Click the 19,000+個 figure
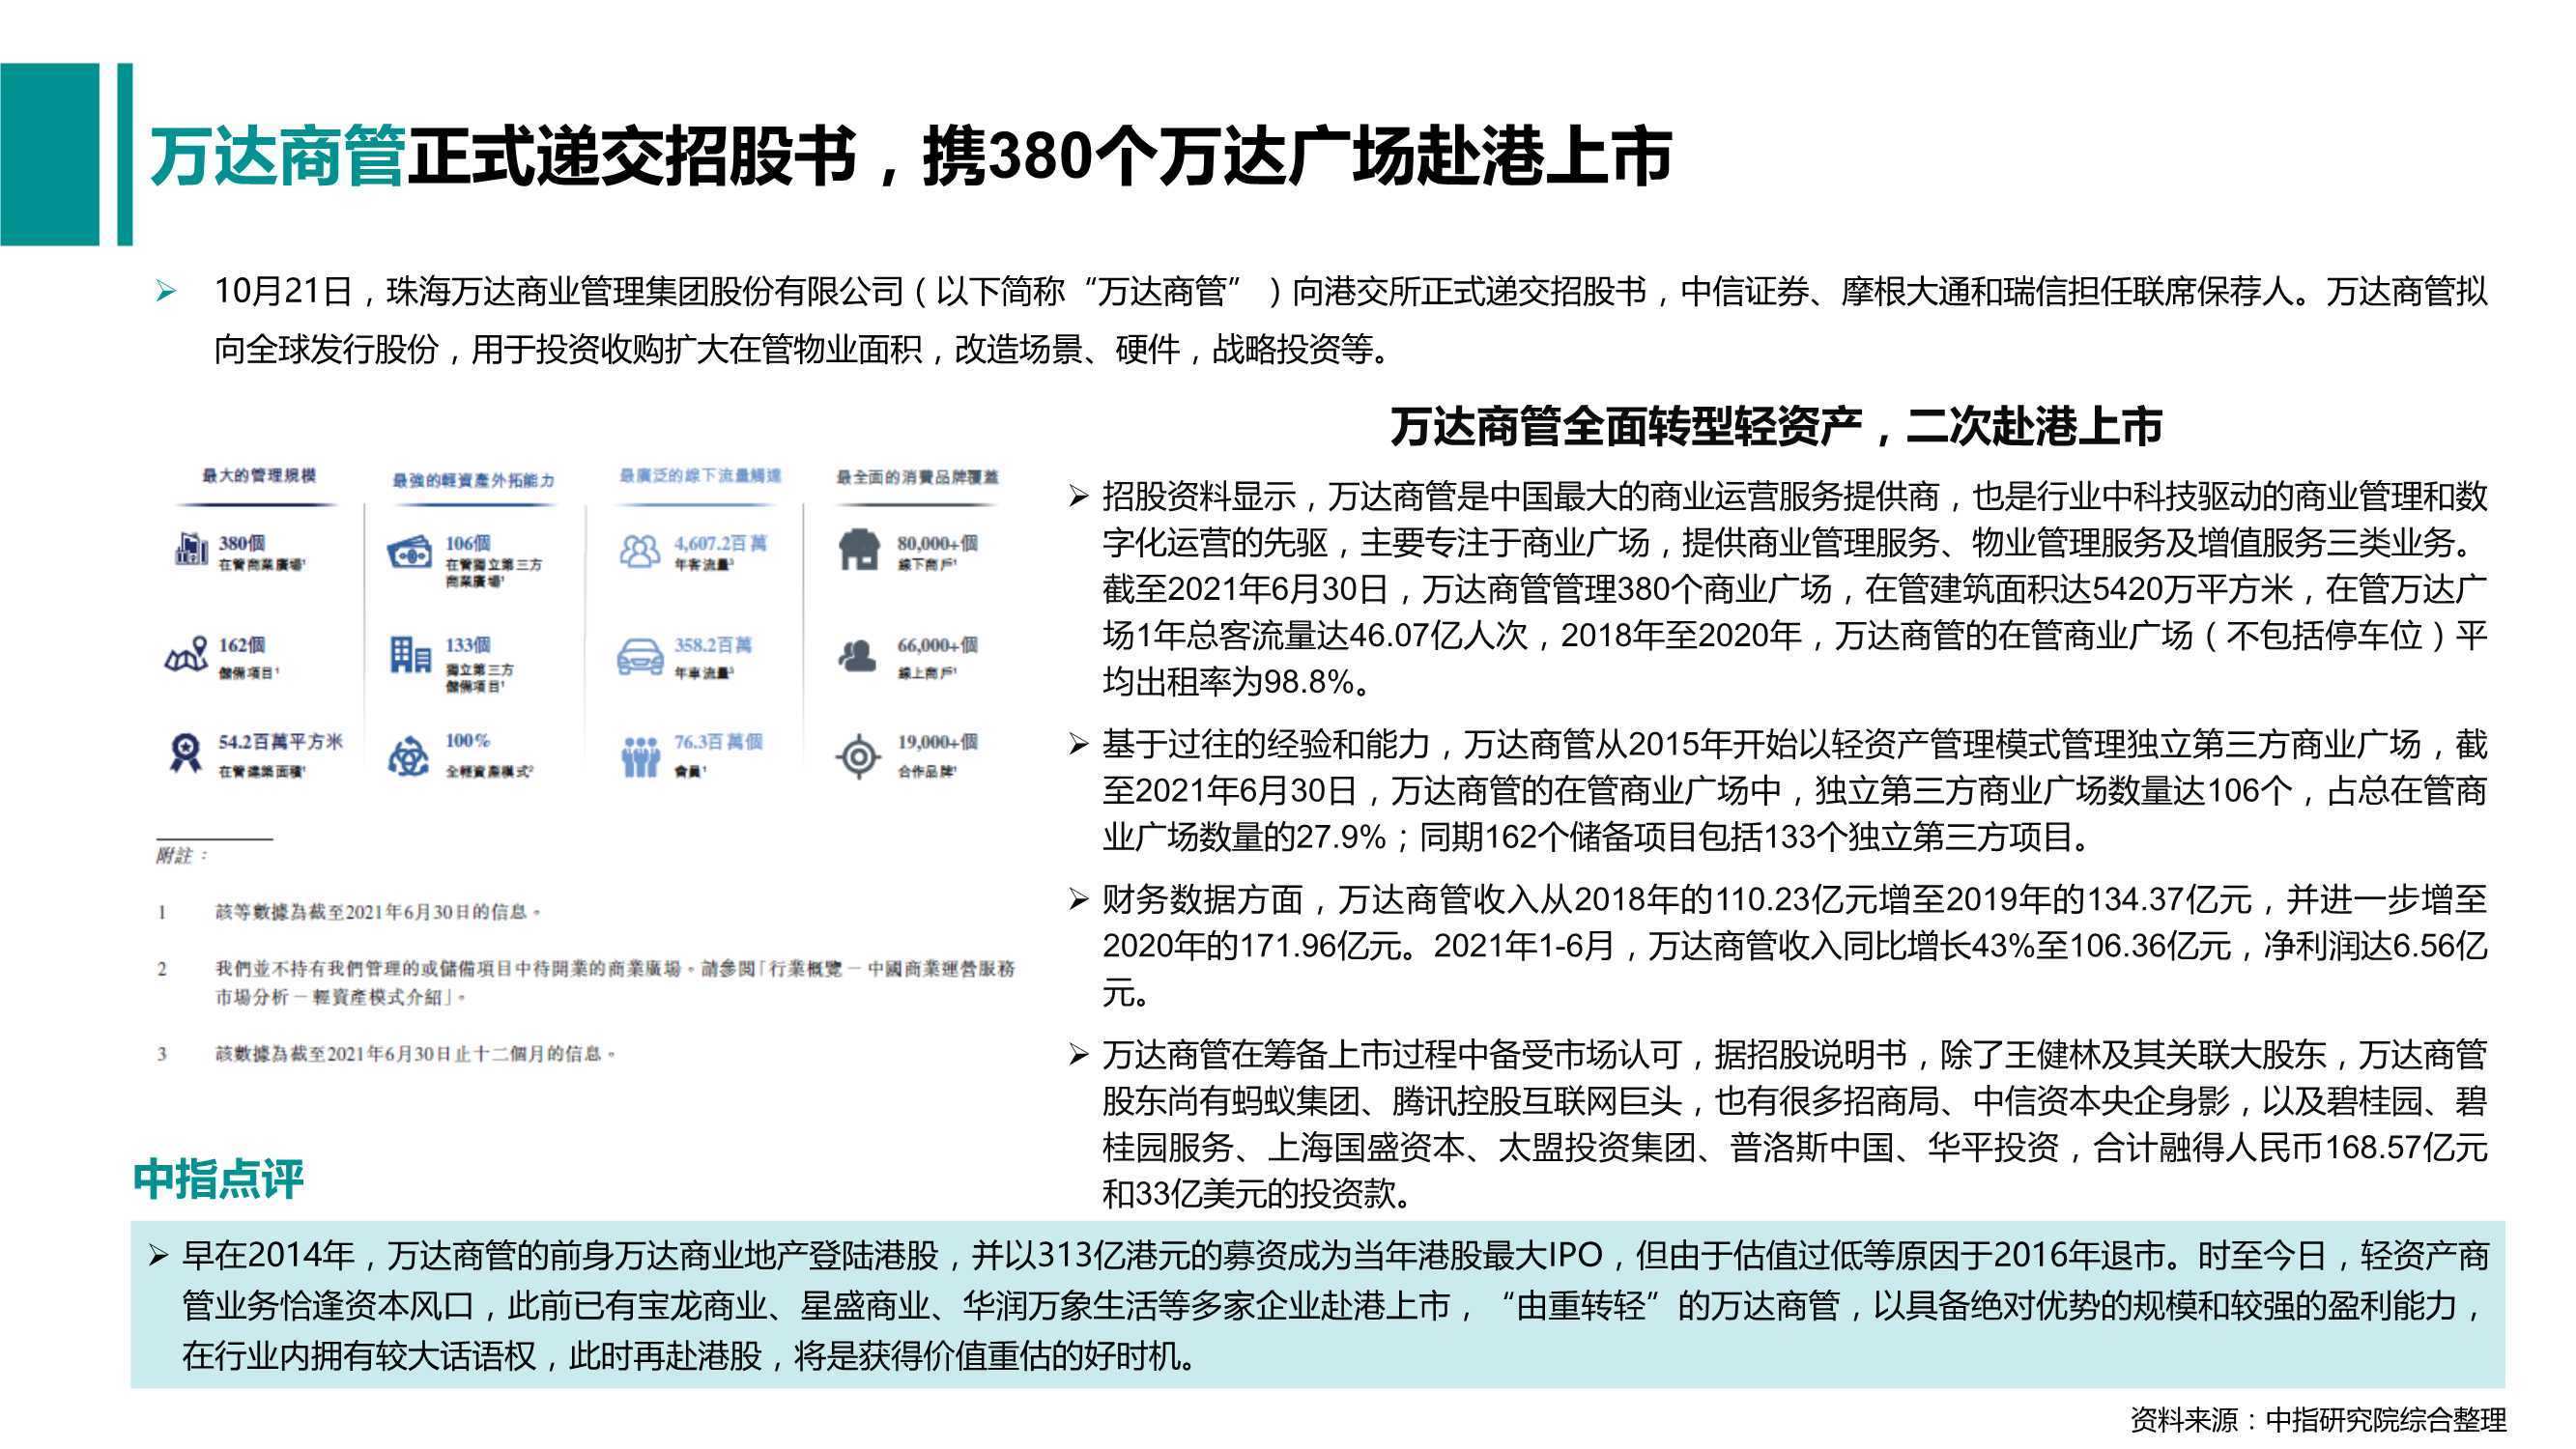 937,741
